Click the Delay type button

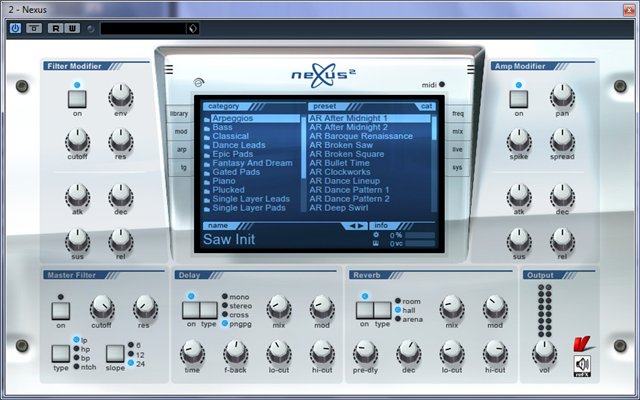pos(209,310)
